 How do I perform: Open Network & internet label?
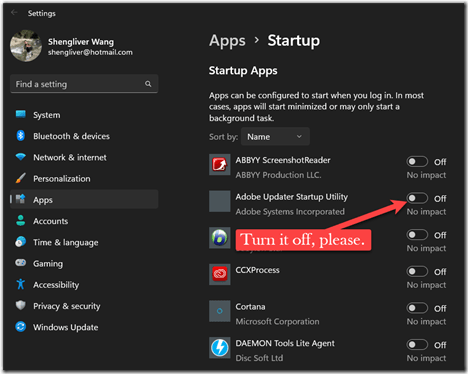click(x=70, y=157)
